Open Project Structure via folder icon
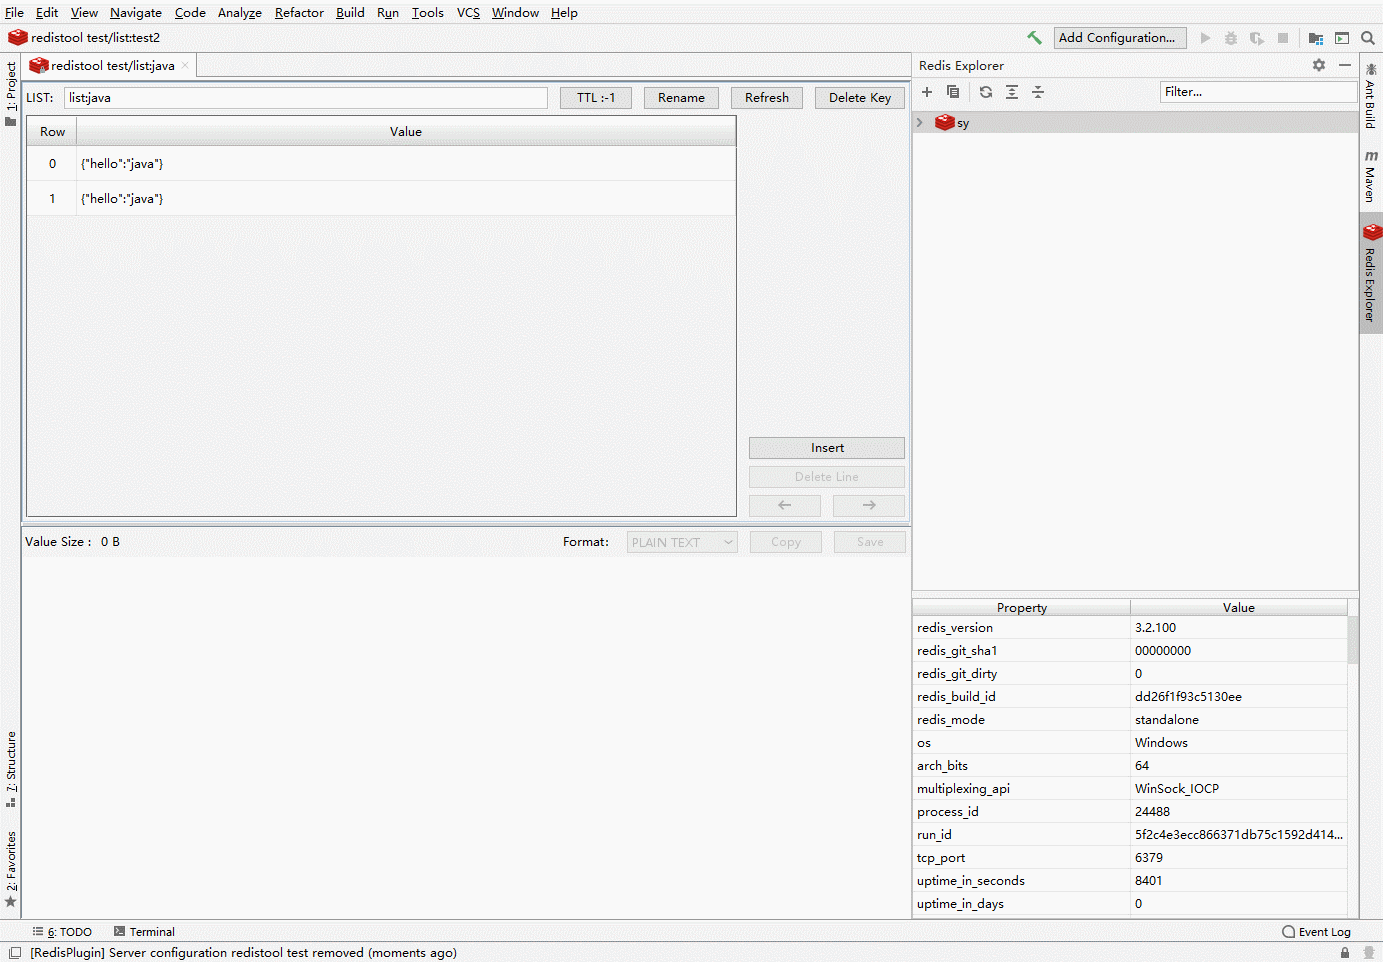The width and height of the screenshot is (1383, 962). click(1316, 38)
